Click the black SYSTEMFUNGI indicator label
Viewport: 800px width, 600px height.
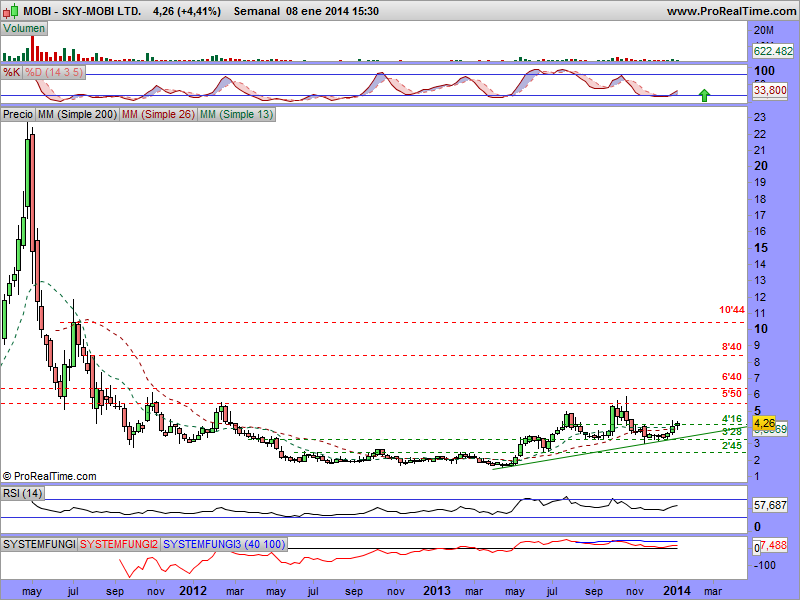click(39, 544)
